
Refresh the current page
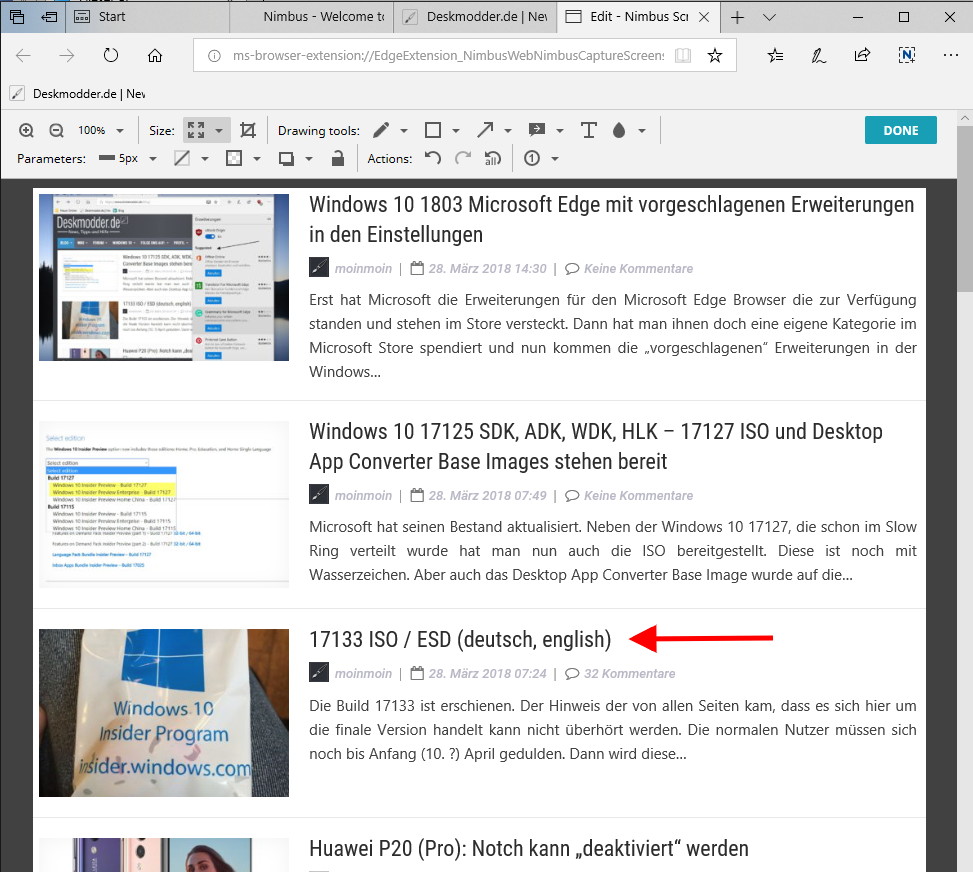111,56
